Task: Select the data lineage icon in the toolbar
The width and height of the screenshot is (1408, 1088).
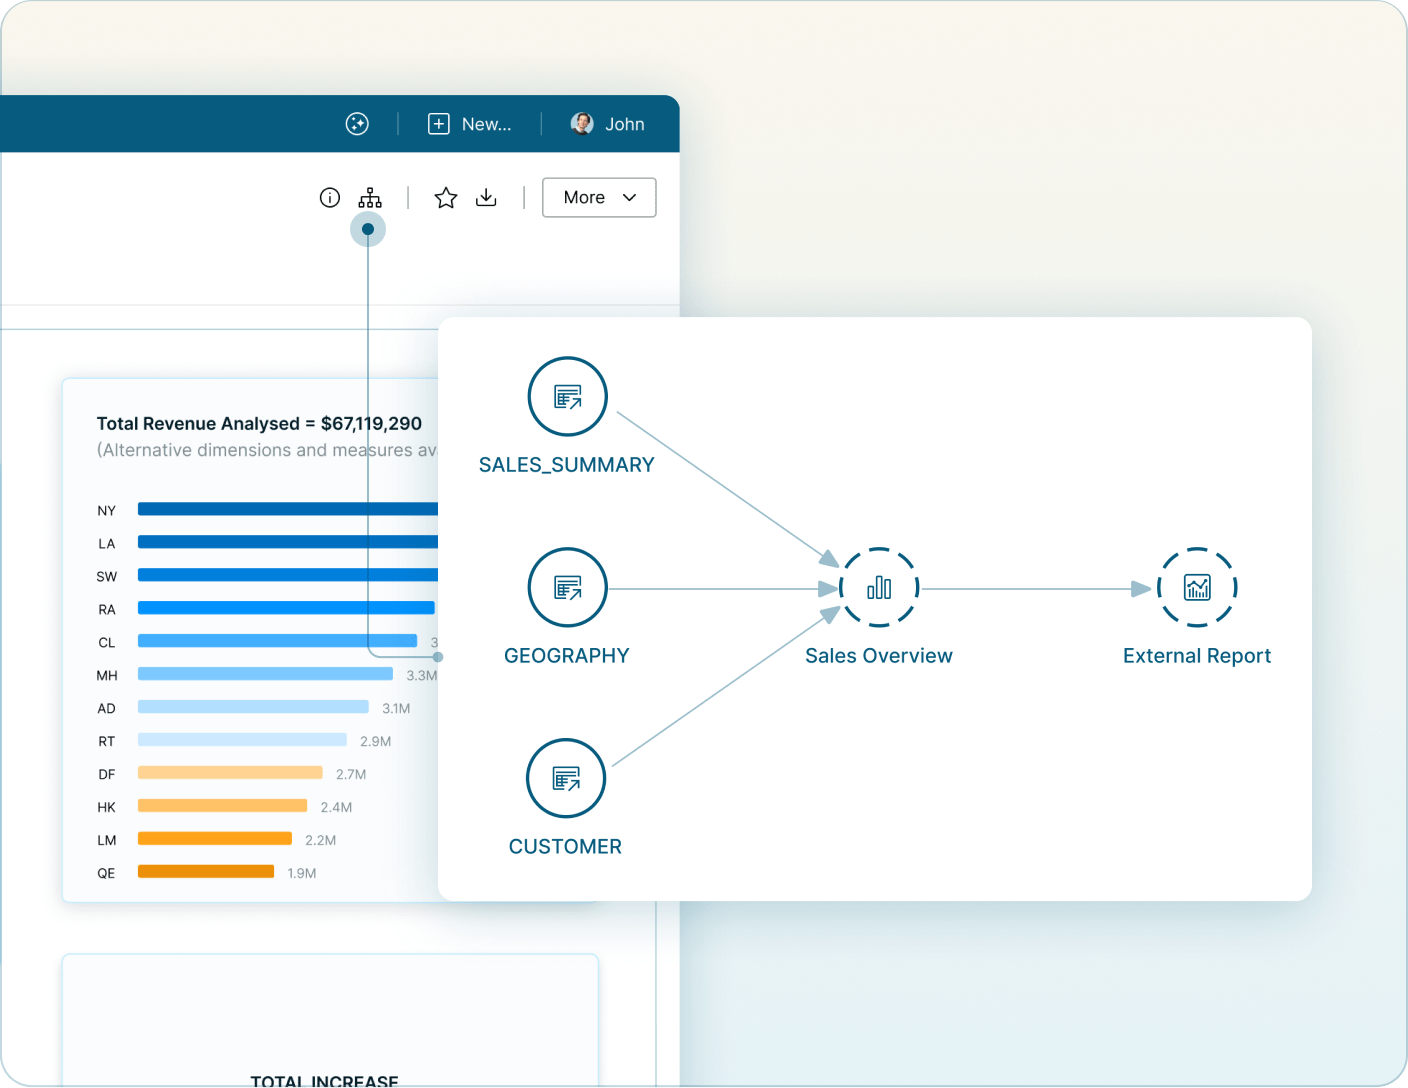Action: click(370, 197)
